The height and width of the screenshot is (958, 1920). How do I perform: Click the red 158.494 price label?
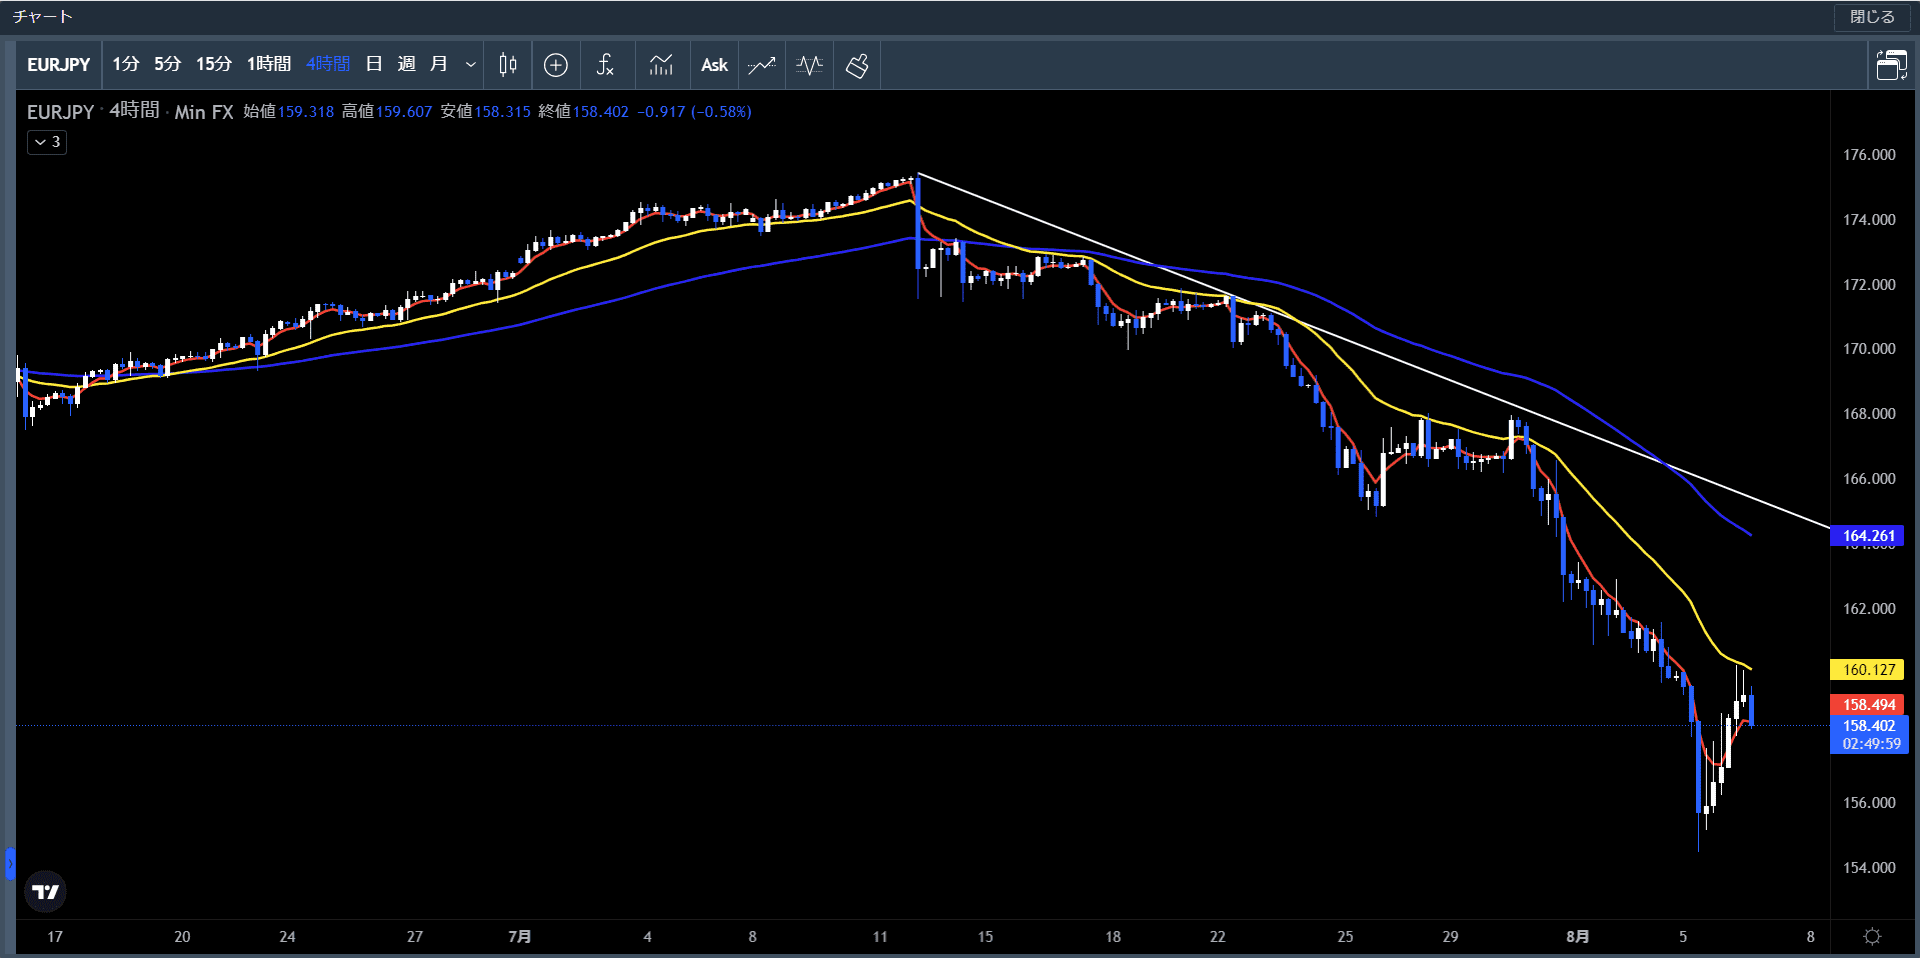[x=1868, y=705]
